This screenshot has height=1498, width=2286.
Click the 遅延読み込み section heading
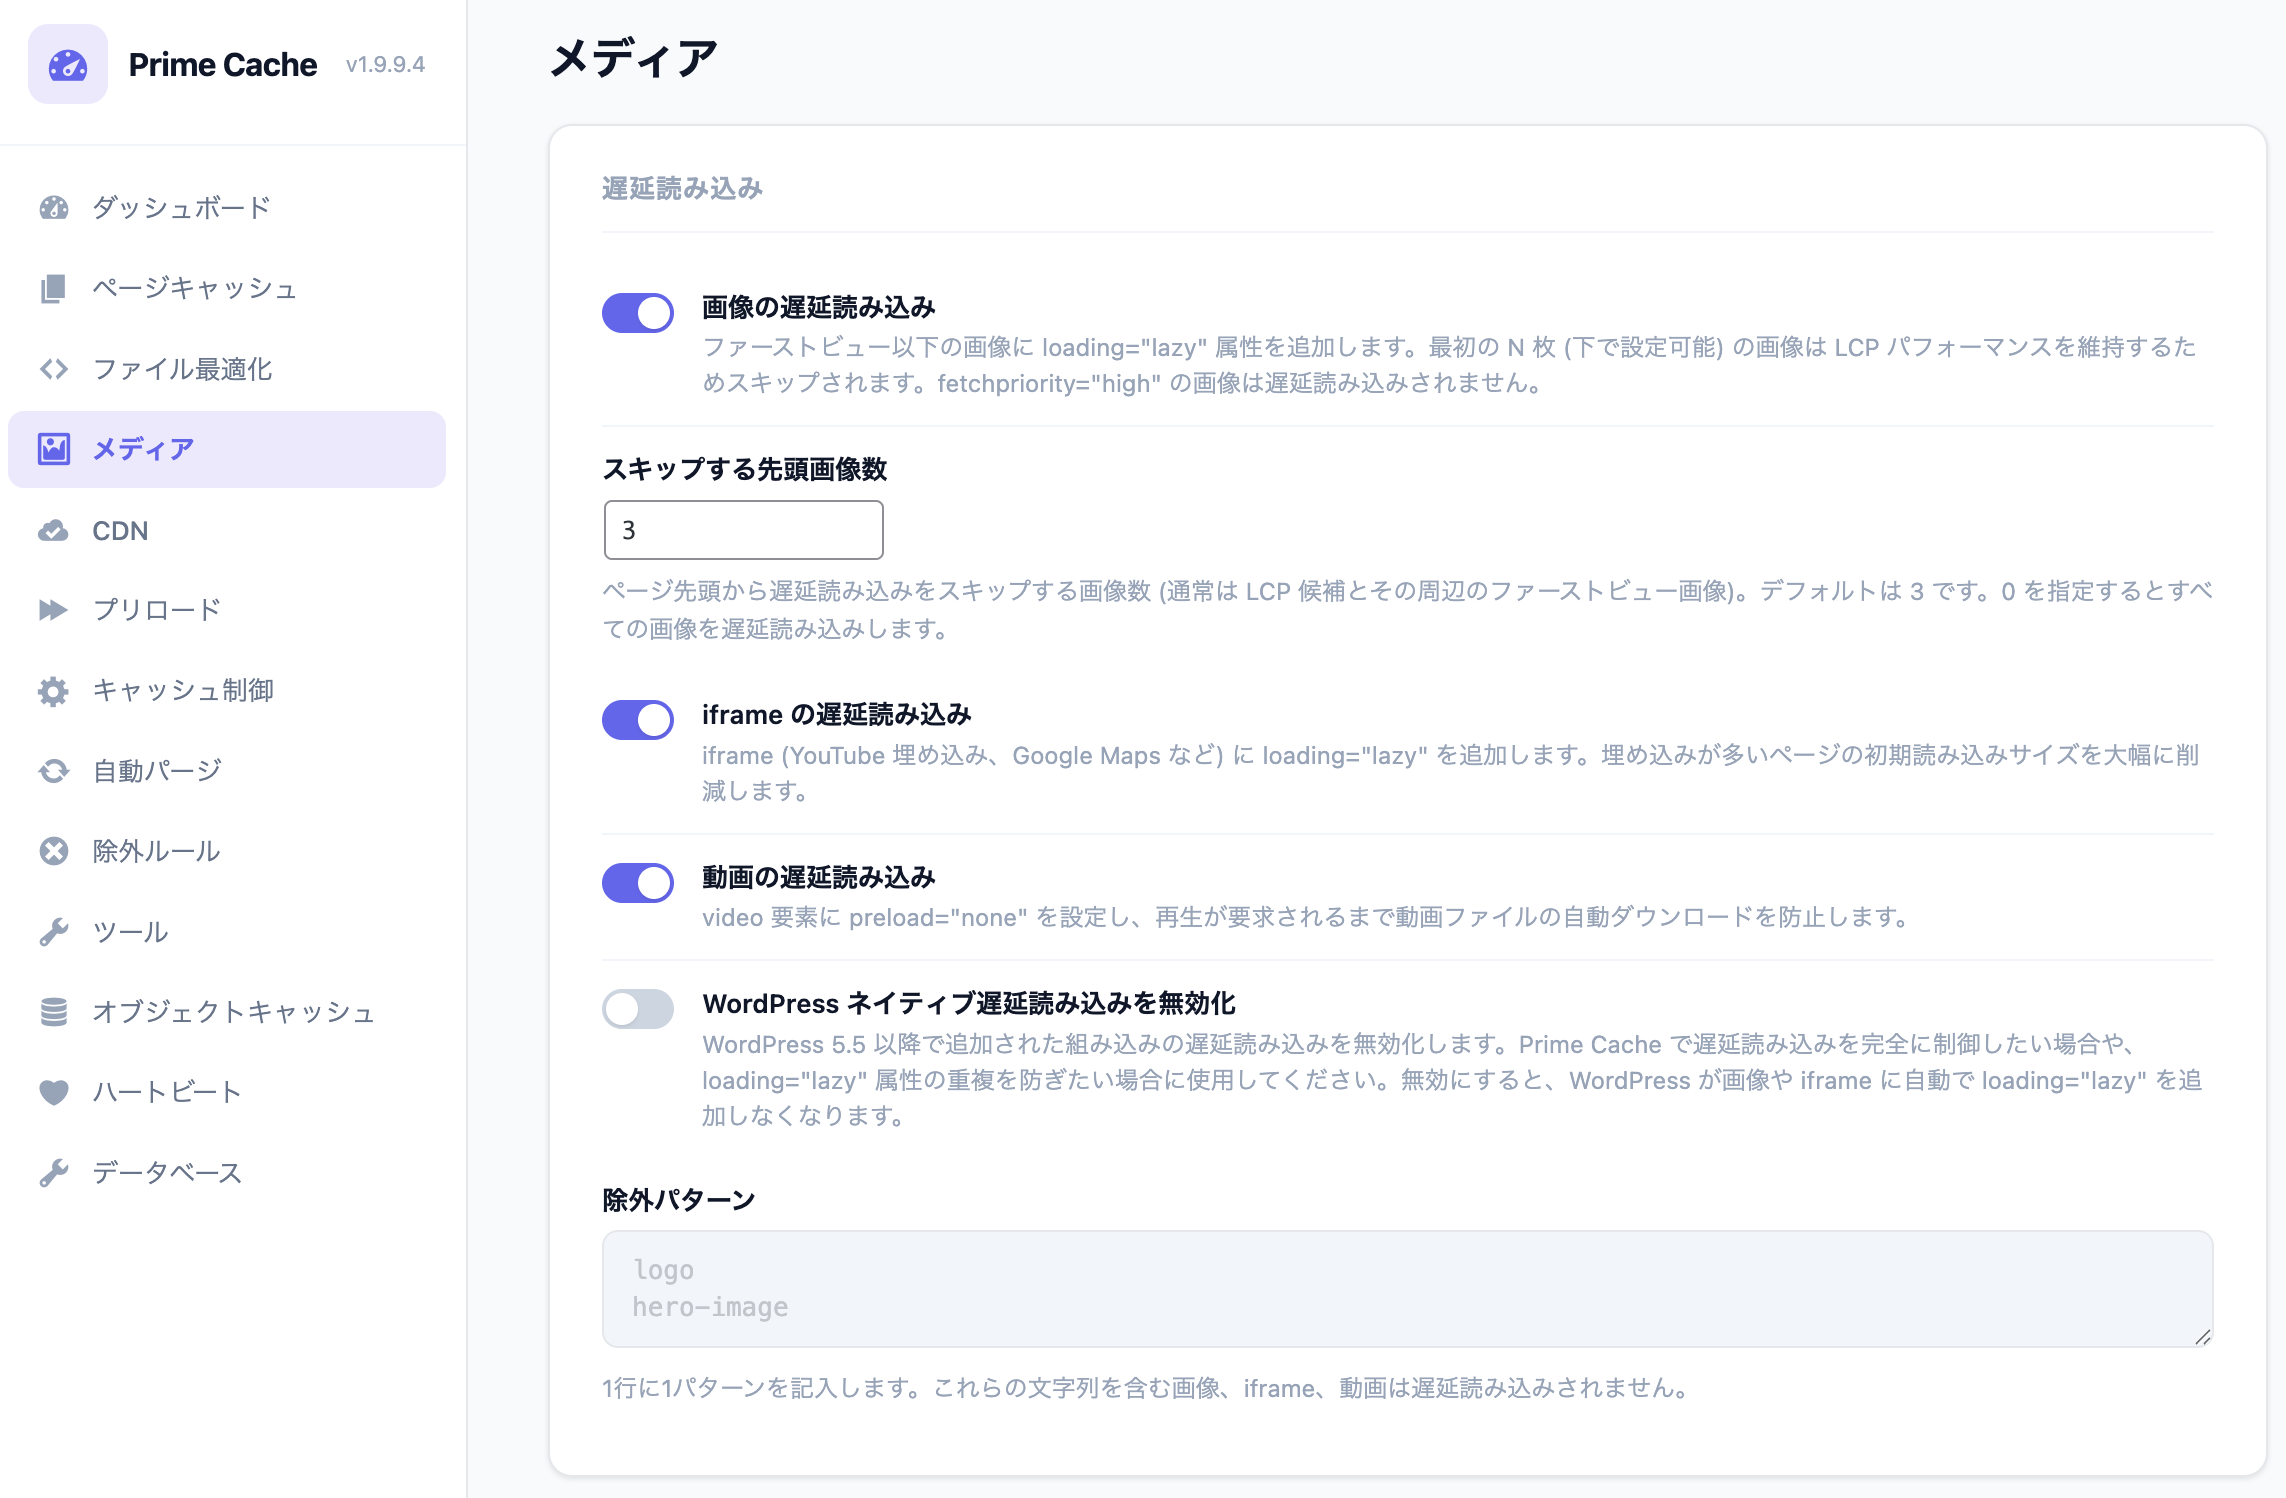pos(682,188)
